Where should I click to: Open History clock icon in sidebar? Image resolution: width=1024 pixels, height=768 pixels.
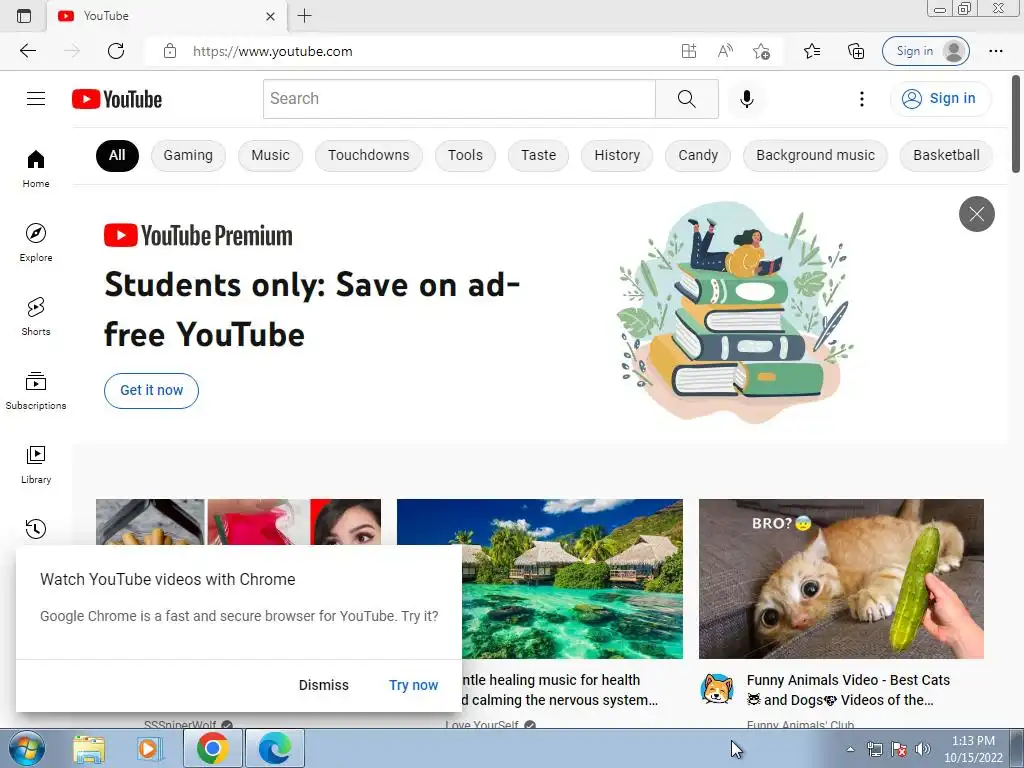click(36, 528)
